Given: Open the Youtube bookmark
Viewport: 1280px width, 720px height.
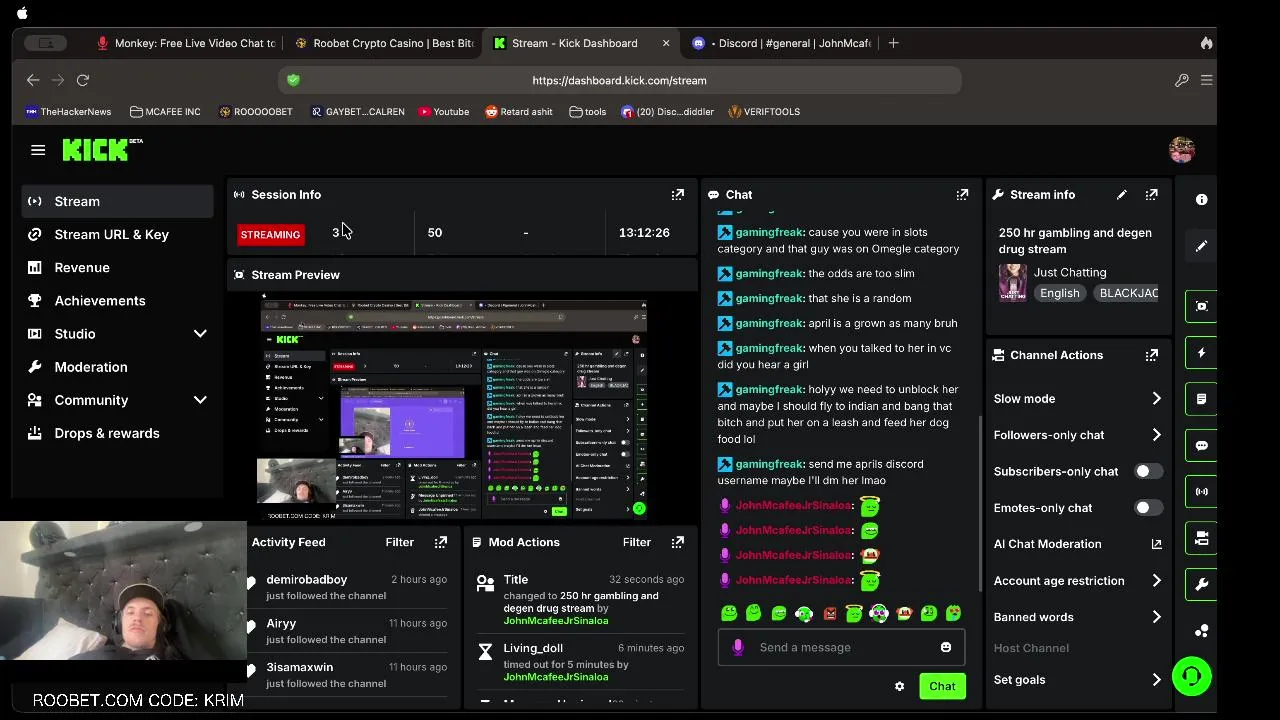Looking at the screenshot, I should pos(444,112).
